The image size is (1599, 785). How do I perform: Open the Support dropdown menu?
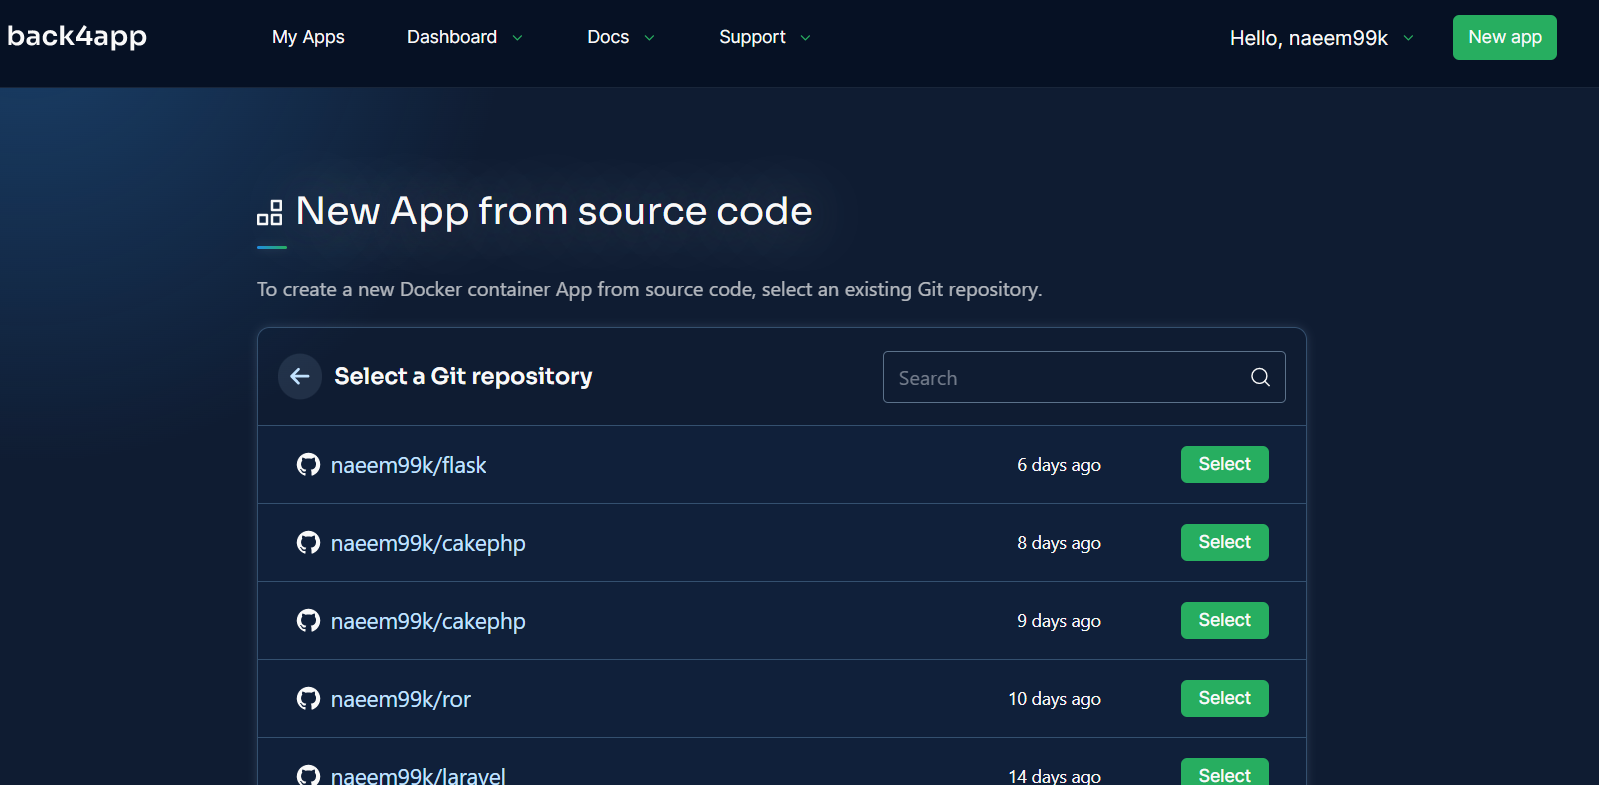(x=764, y=37)
